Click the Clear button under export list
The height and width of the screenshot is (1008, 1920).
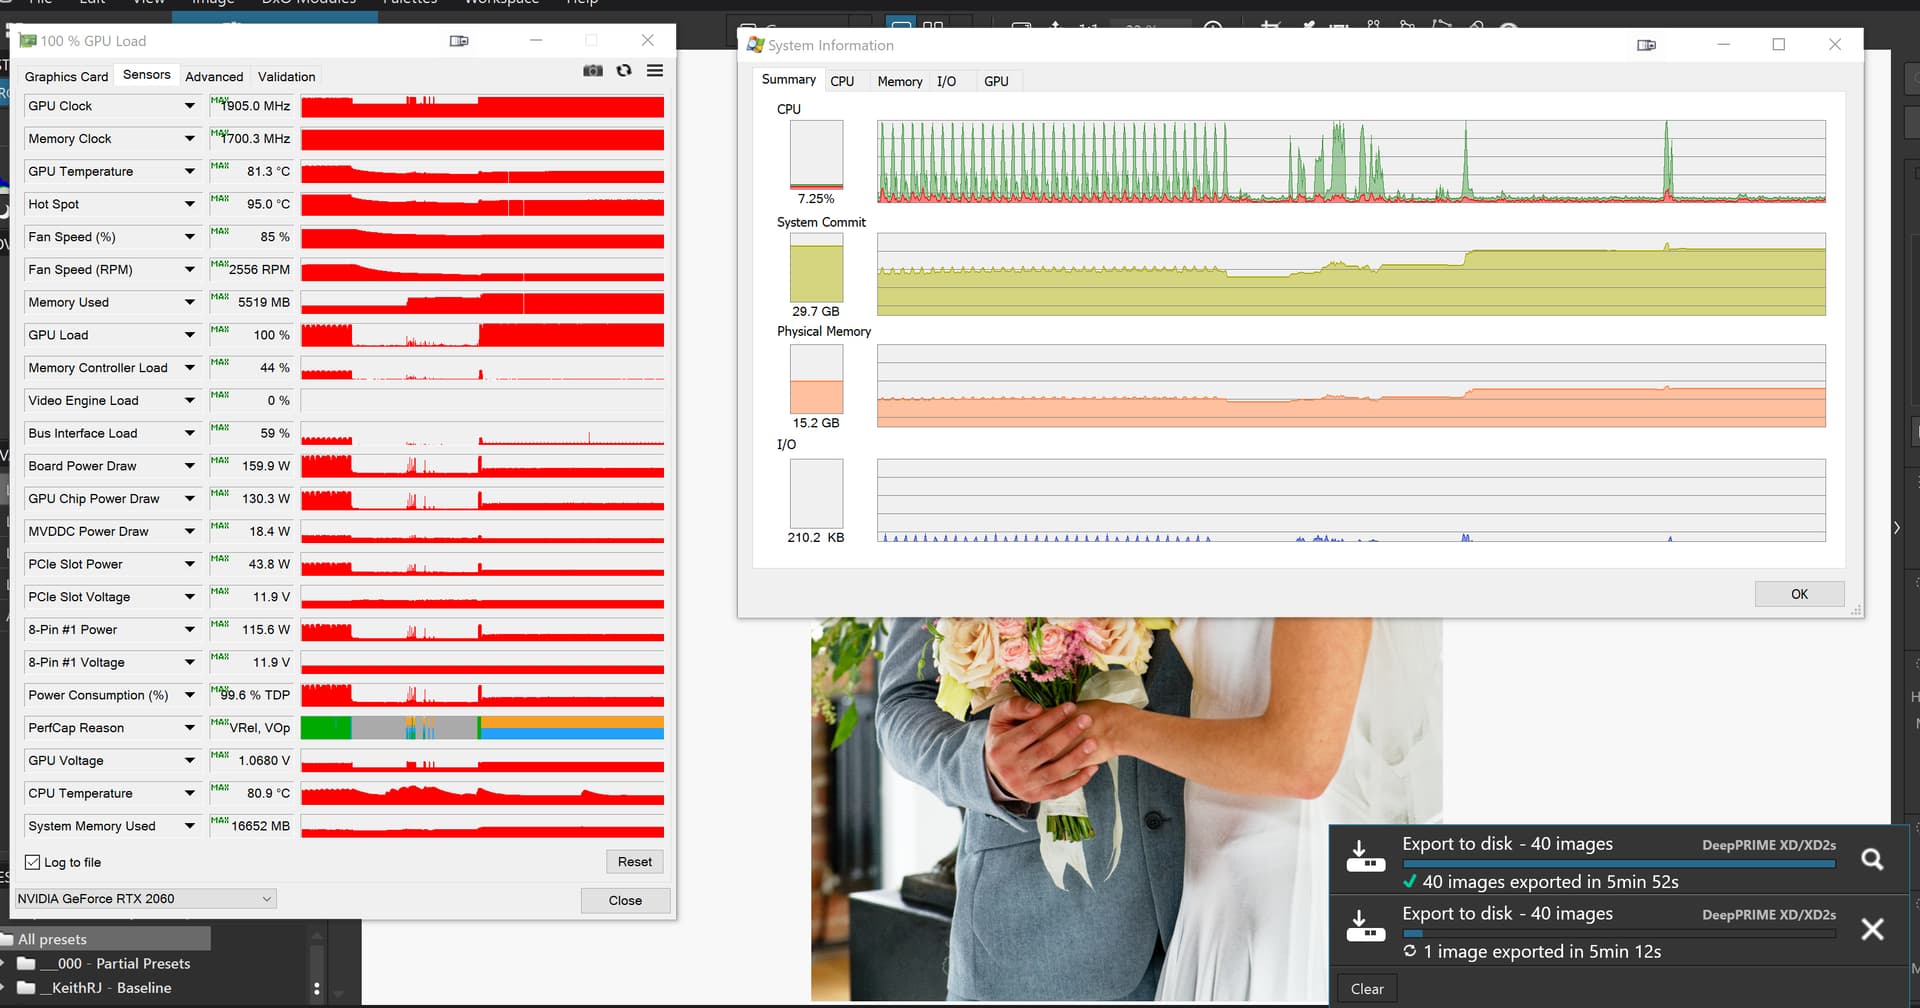[1367, 989]
